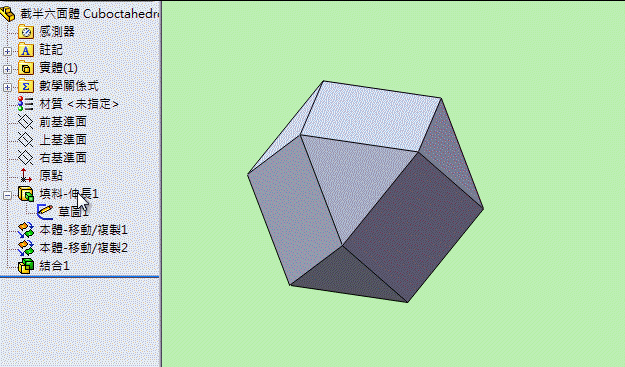Click the 前基準面 plane icon
The height and width of the screenshot is (367, 625).
point(26,122)
